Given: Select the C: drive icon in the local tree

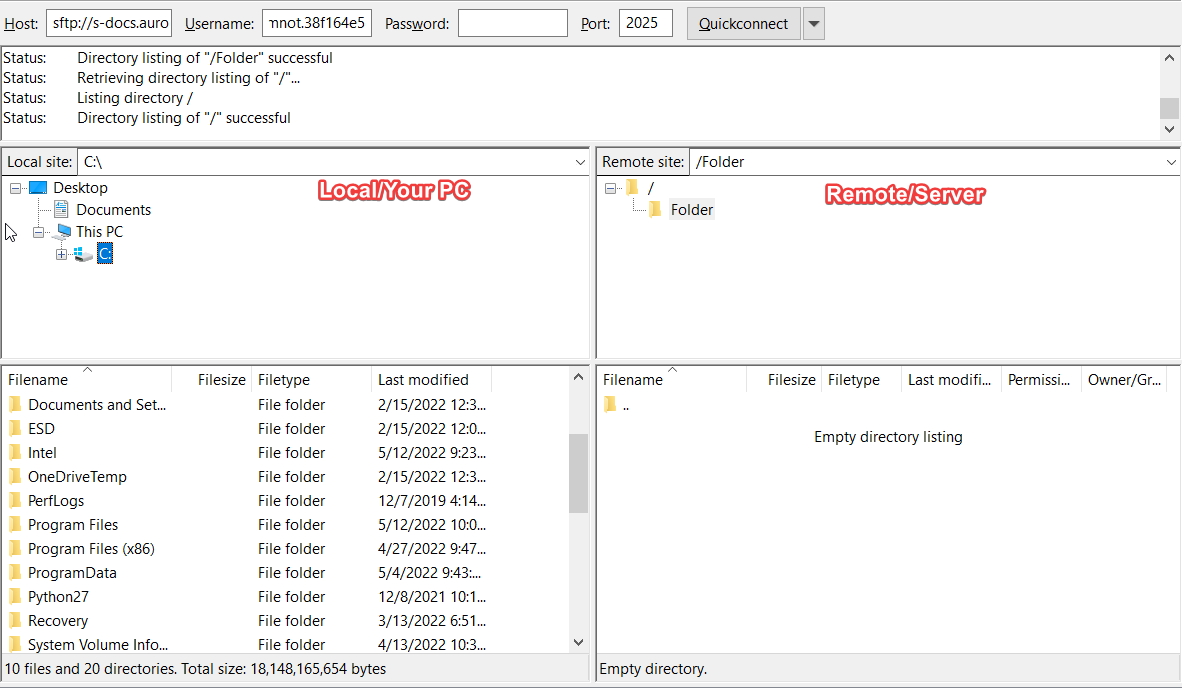Looking at the screenshot, I should [105, 253].
